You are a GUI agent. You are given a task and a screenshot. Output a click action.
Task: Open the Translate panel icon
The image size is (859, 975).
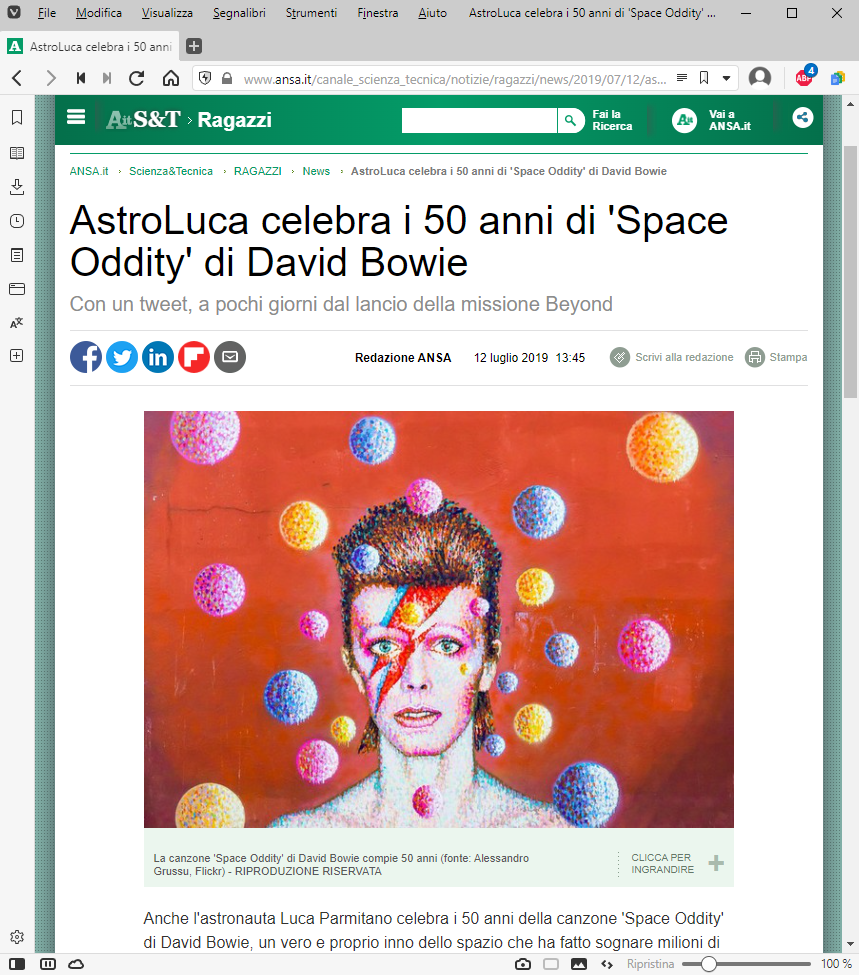point(17,322)
